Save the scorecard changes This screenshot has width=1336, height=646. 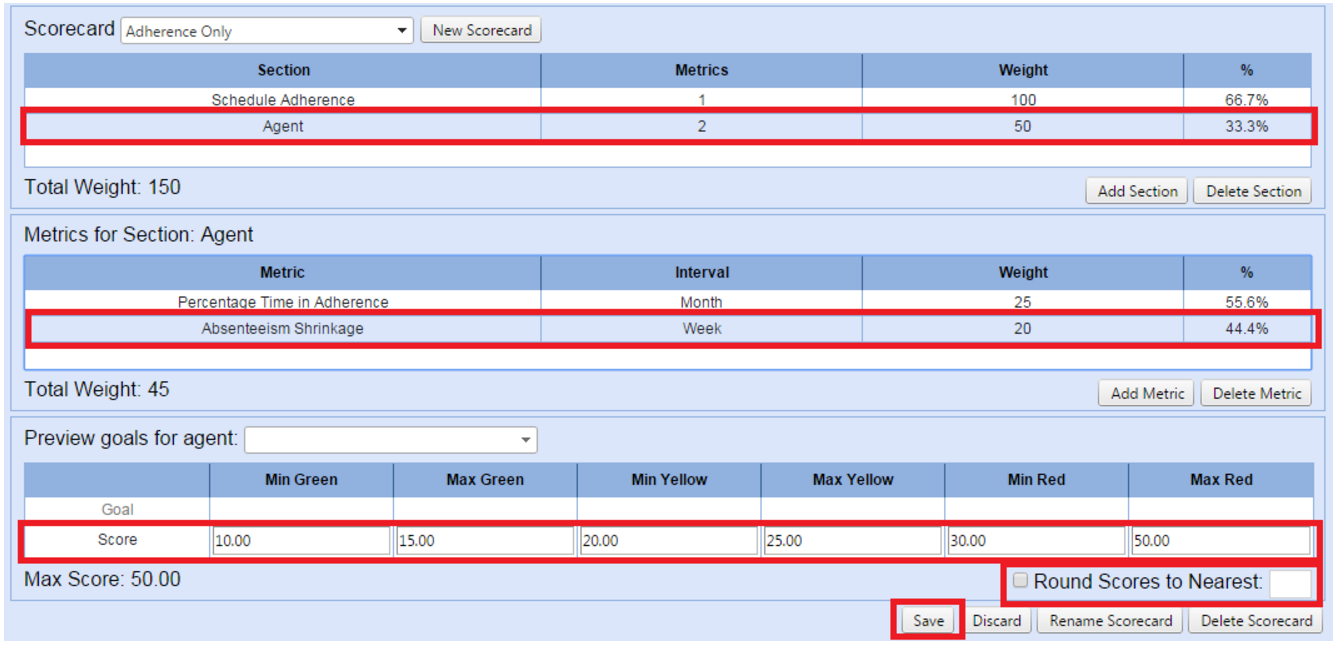click(x=928, y=621)
